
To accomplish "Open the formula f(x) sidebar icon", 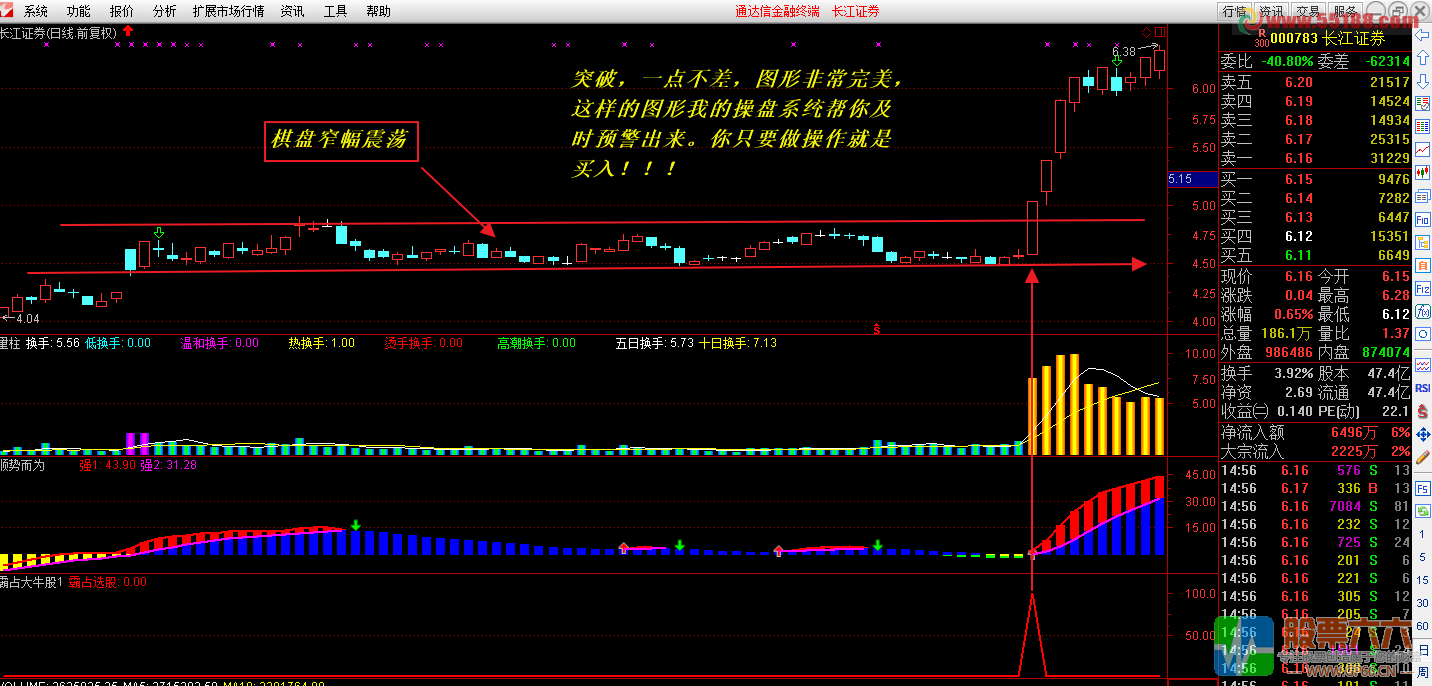I will pos(1422,312).
